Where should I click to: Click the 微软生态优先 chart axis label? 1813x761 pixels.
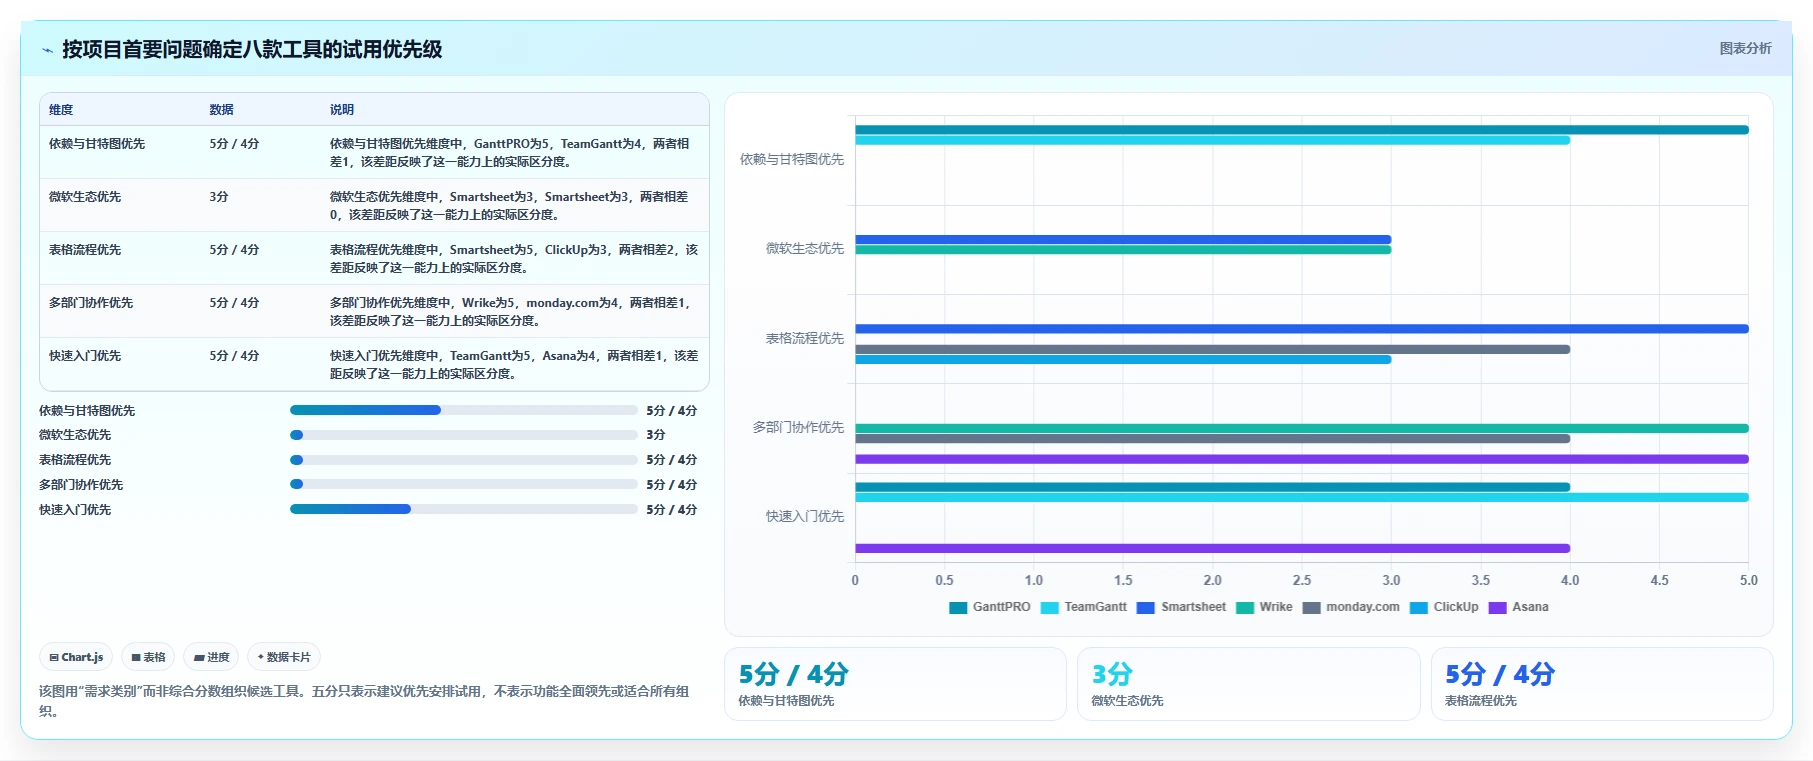(x=805, y=248)
